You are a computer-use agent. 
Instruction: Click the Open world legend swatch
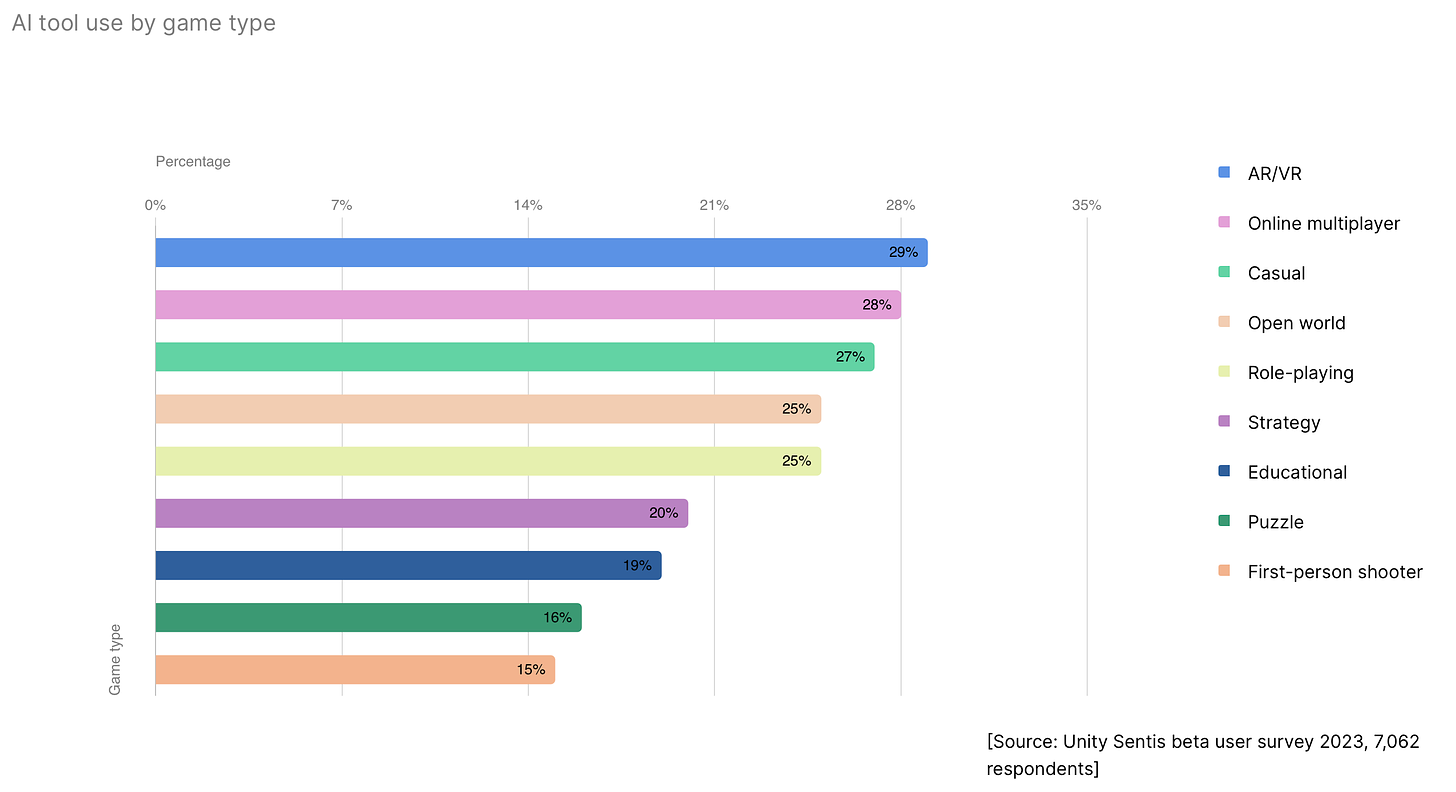[1224, 322]
